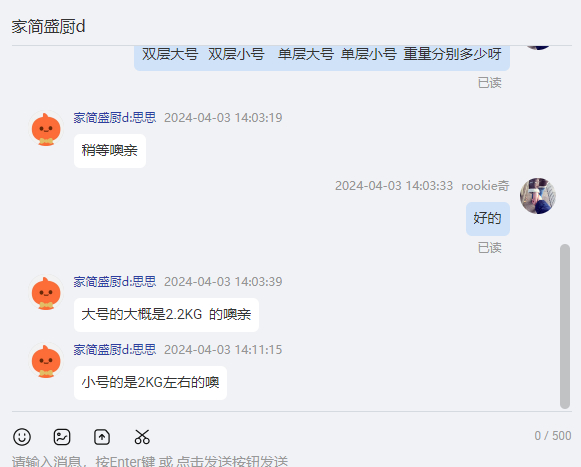Select the scissors screenshot tool
Viewport: 581px width, 467px height.
click(x=142, y=437)
